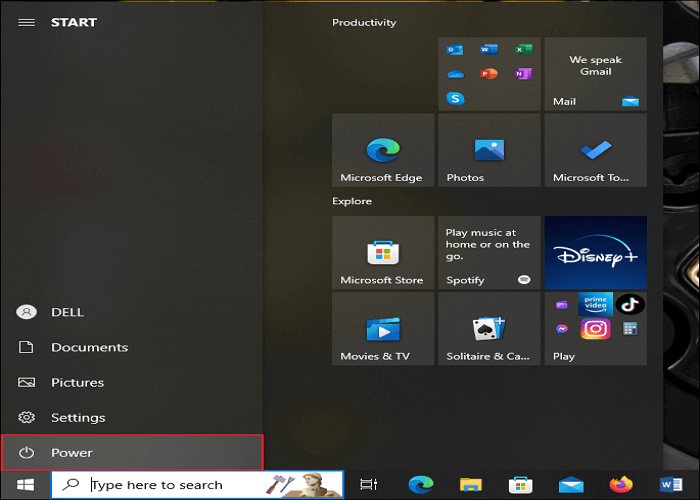Open OneNote icon in Office tile
The width and height of the screenshot is (700, 500).
coord(523,73)
